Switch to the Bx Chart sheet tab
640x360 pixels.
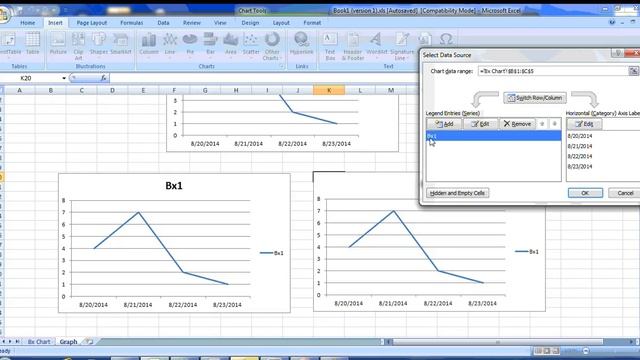39,342
